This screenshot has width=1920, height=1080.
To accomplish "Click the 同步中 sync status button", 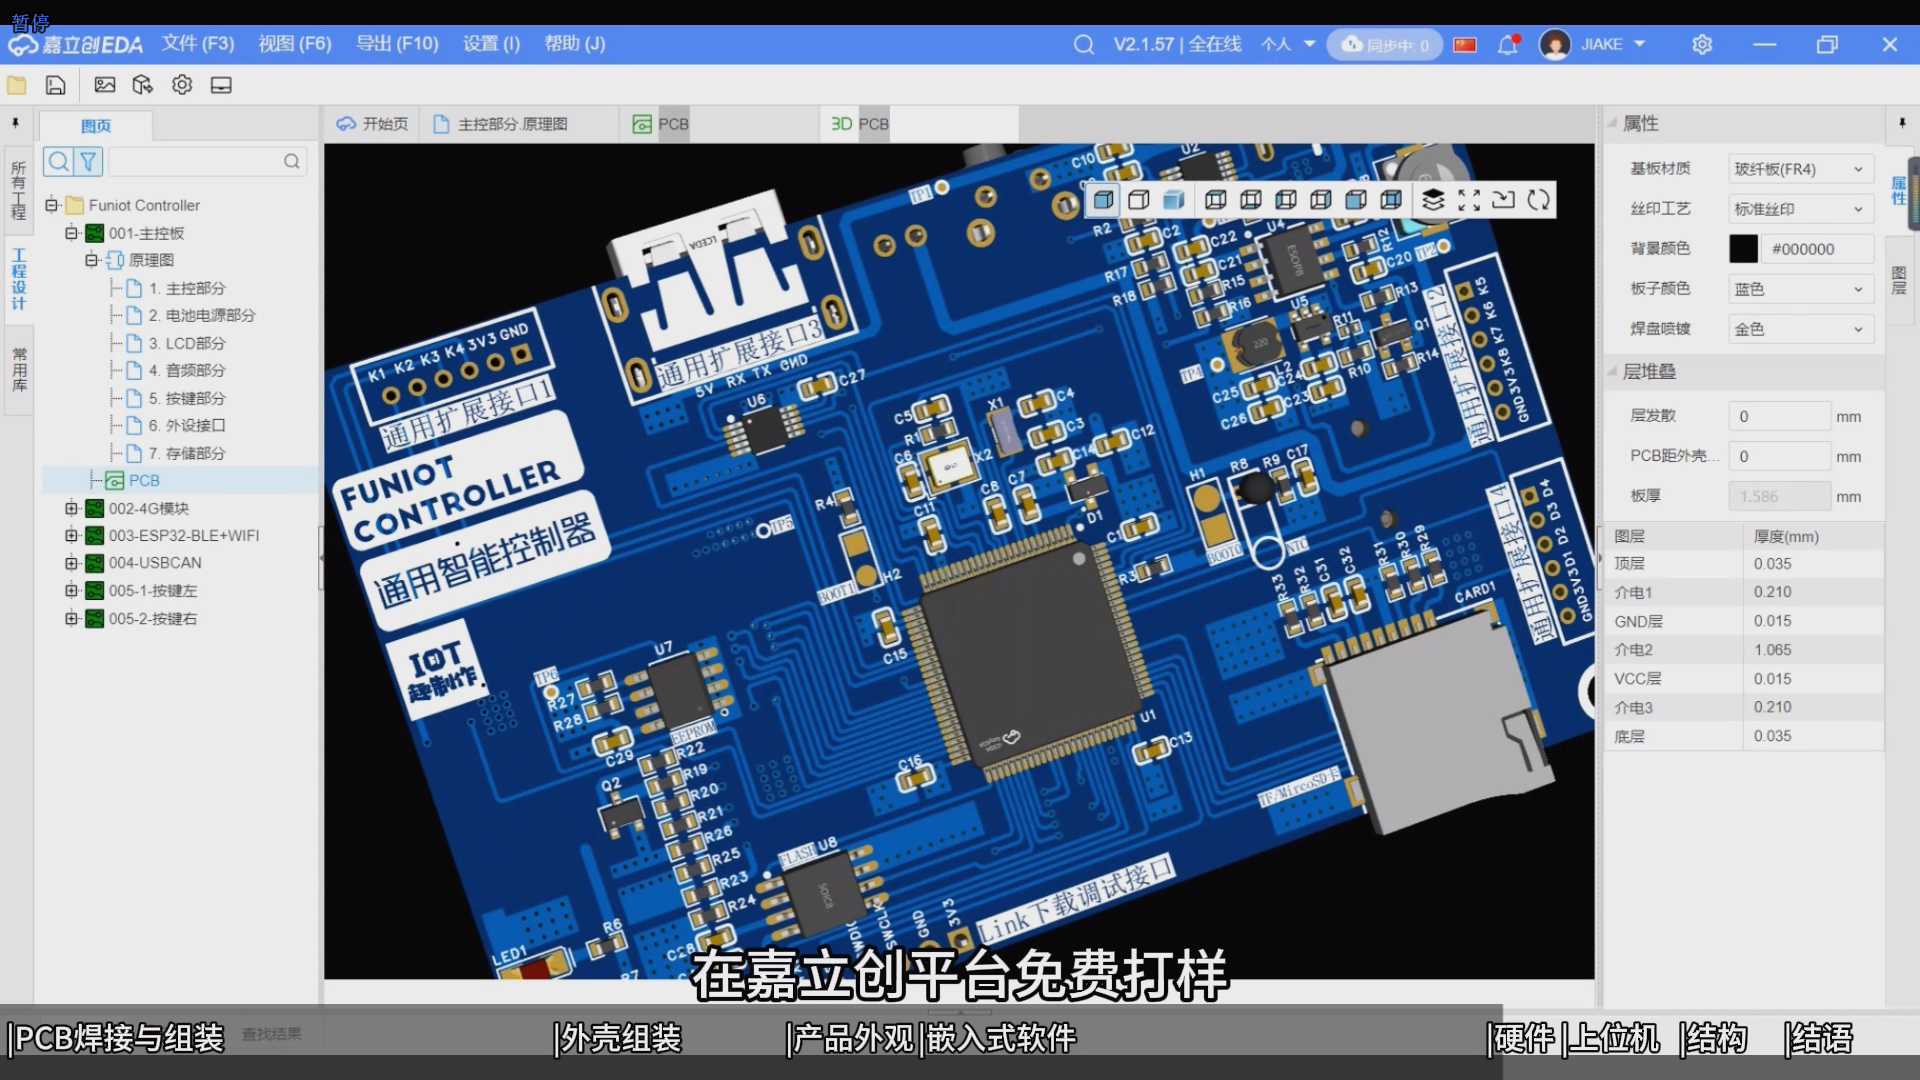I will 1384,45.
